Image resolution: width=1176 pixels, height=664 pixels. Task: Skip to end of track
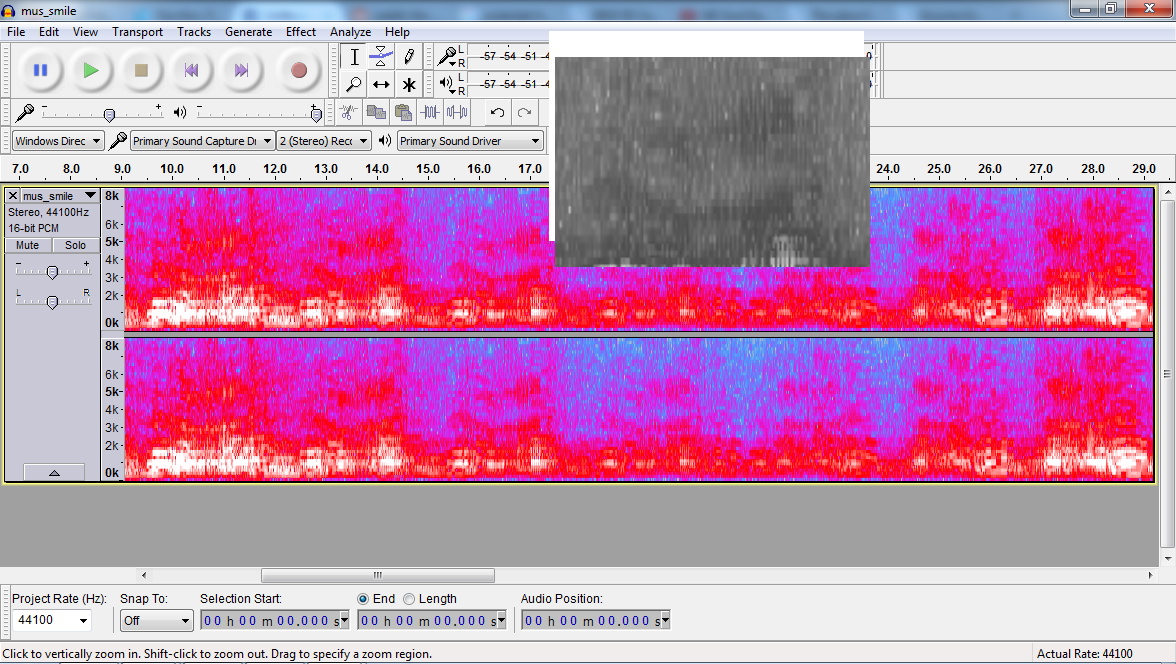pos(241,71)
